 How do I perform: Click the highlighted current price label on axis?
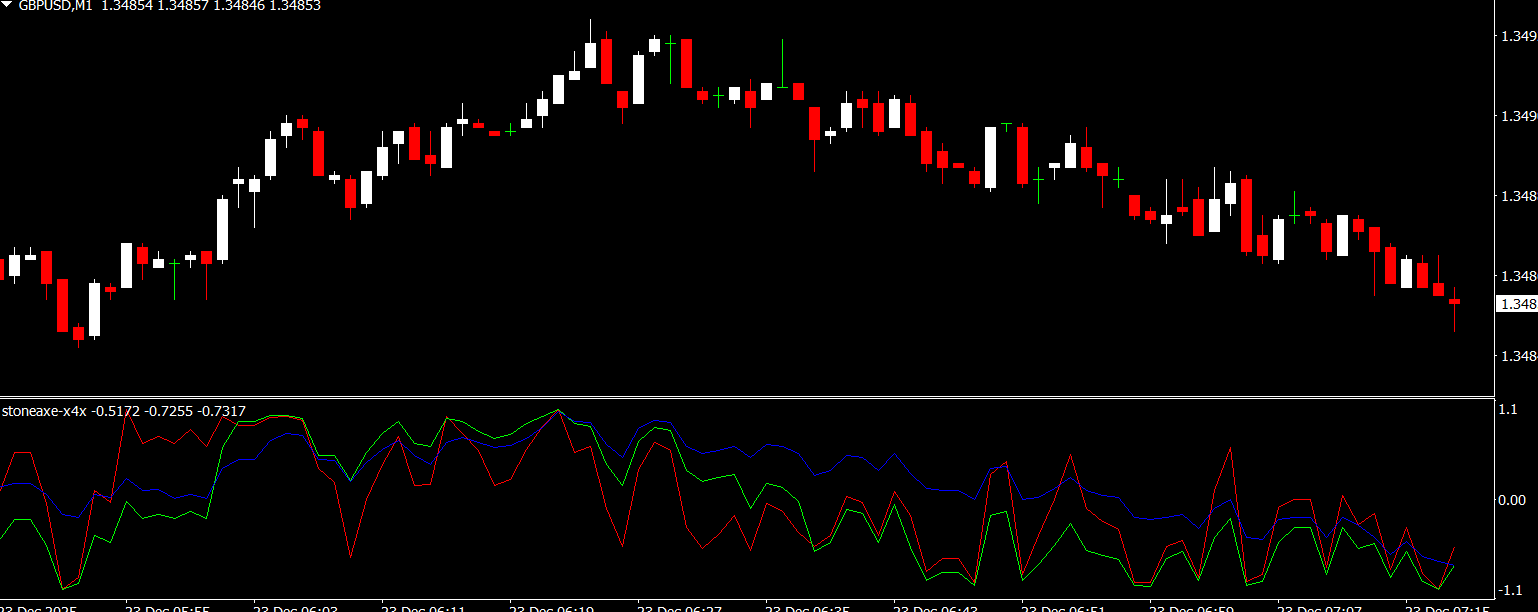tap(1516, 304)
